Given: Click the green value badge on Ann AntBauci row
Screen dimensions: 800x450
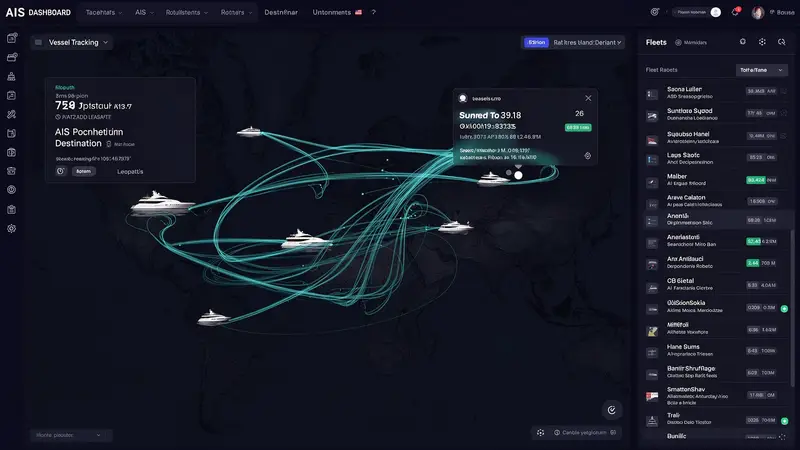Looking at the screenshot, I should pyautogui.click(x=753, y=263).
